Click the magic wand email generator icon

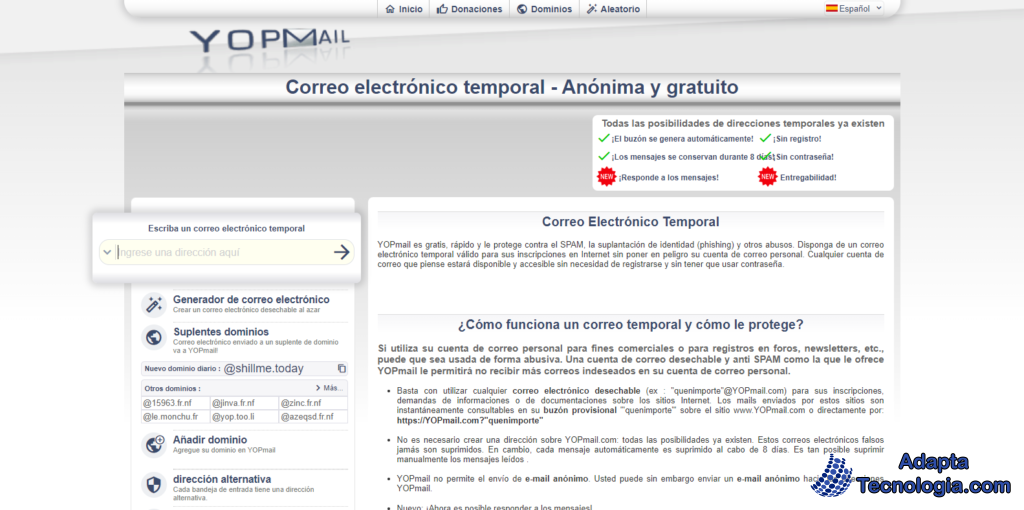pyautogui.click(x=154, y=304)
